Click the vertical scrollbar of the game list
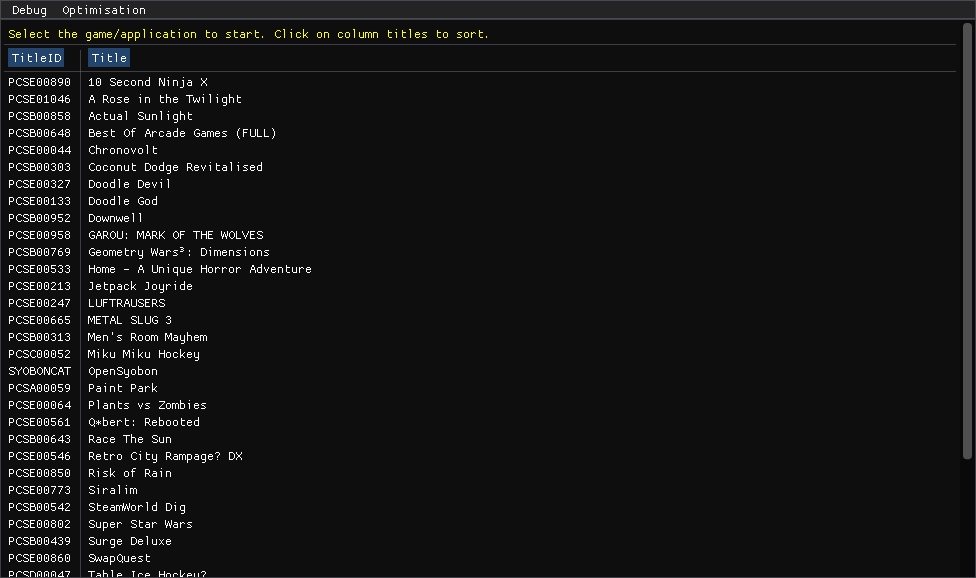This screenshot has width=976, height=578. (x=967, y=241)
